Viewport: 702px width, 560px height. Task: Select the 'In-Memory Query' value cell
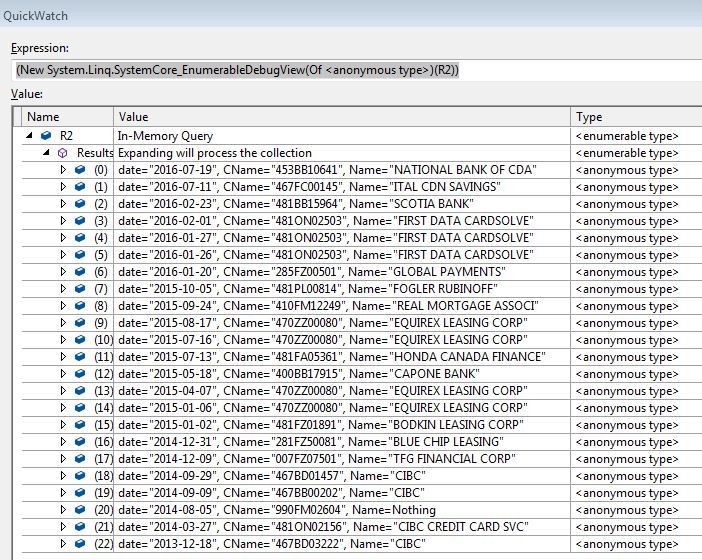342,136
